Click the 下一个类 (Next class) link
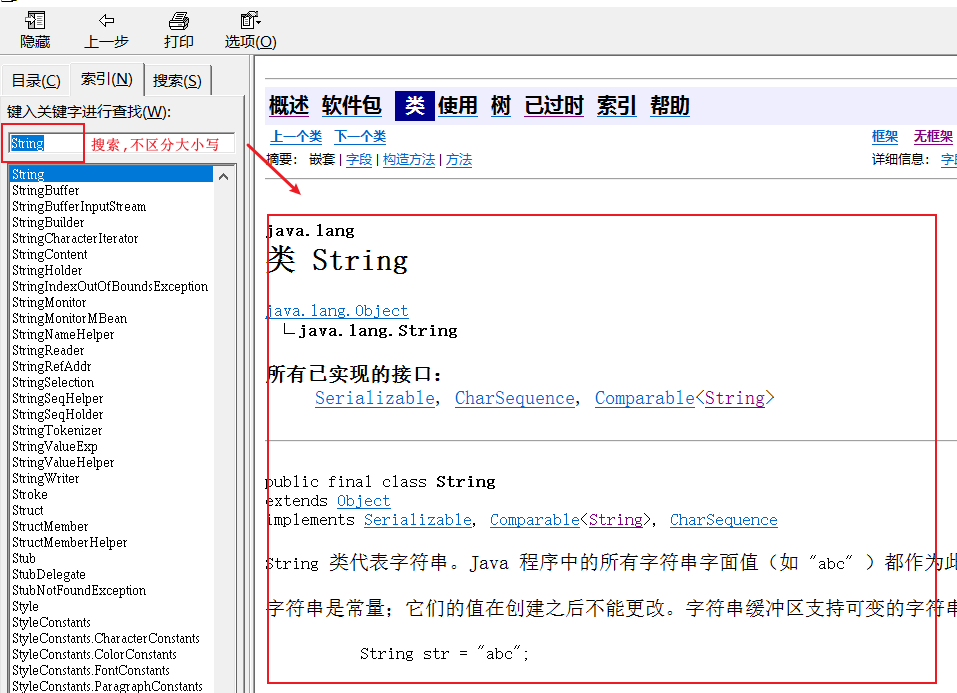The height and width of the screenshot is (693, 957). point(360,137)
